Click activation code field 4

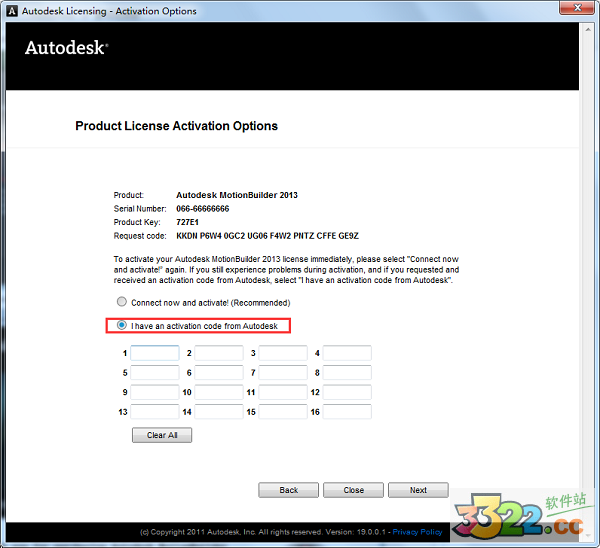[347, 353]
